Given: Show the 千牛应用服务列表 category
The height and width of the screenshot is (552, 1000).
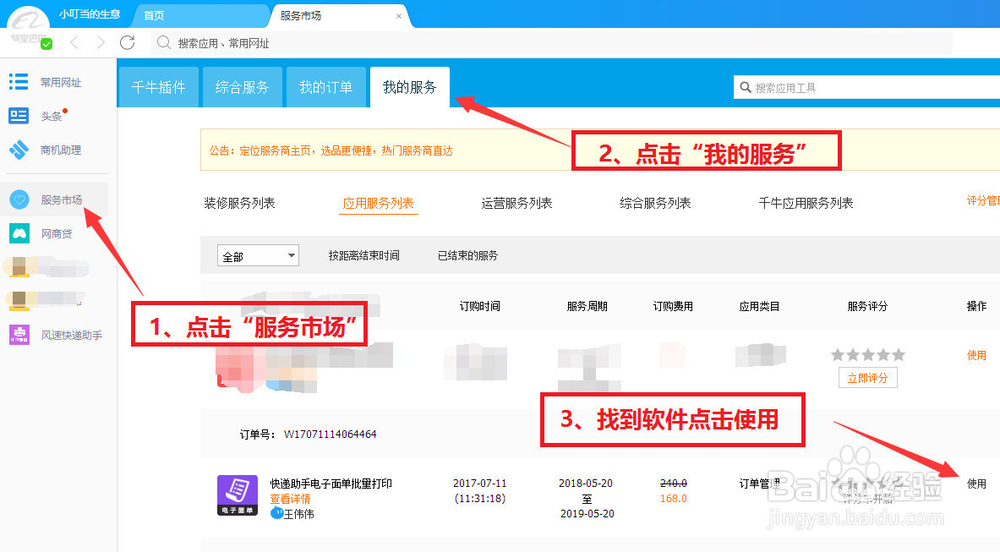Looking at the screenshot, I should tap(805, 203).
